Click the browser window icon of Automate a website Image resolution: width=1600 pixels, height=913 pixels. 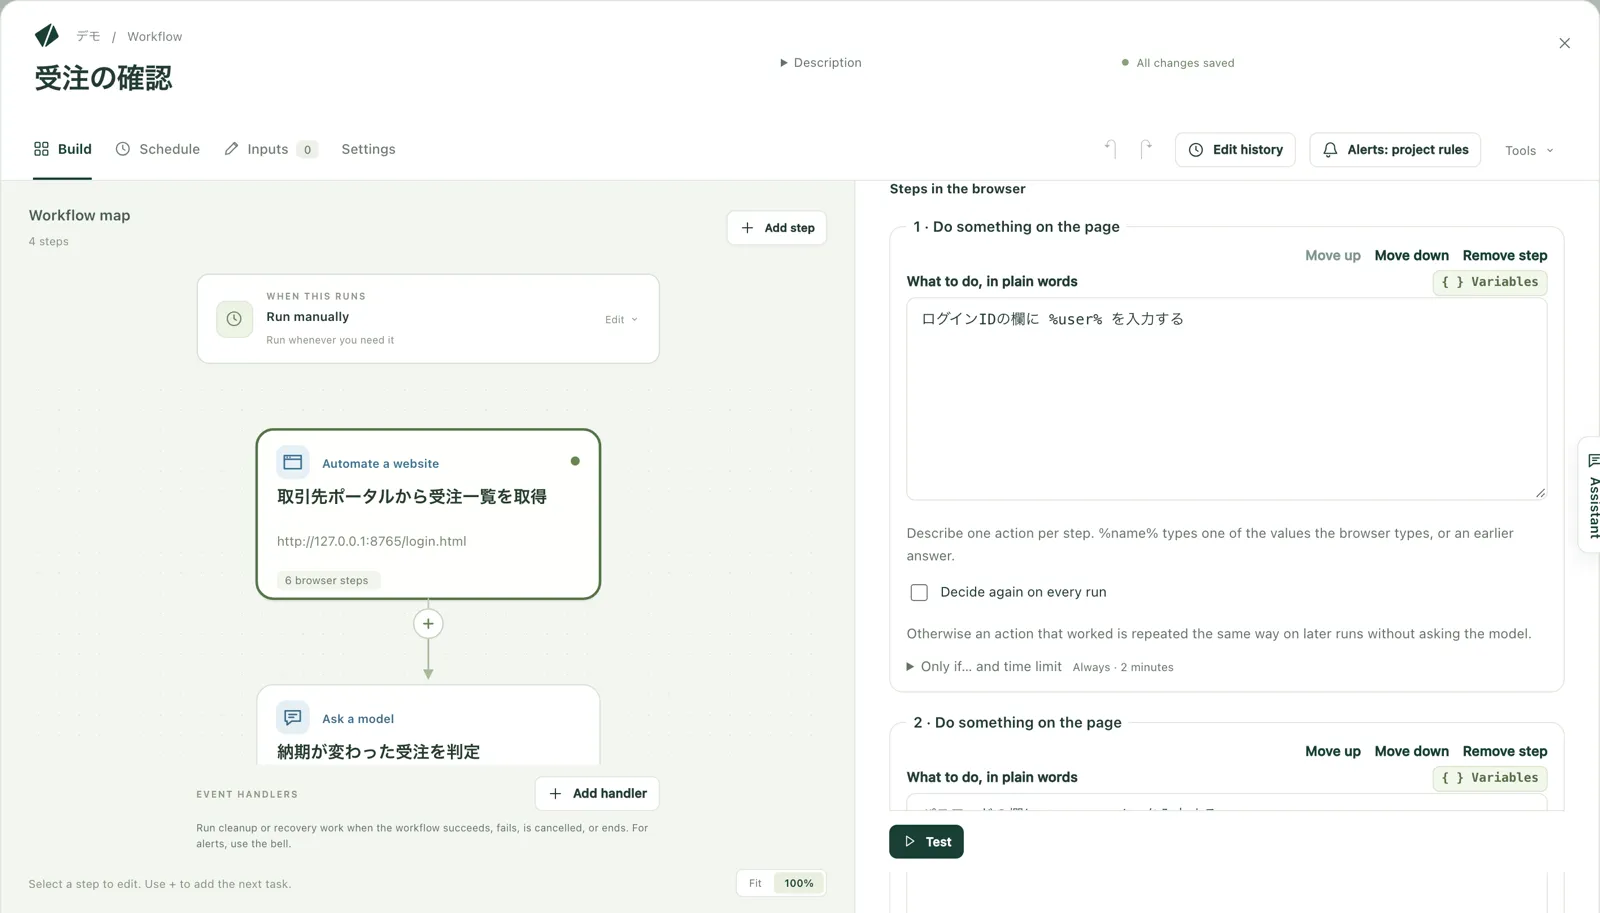tap(293, 462)
